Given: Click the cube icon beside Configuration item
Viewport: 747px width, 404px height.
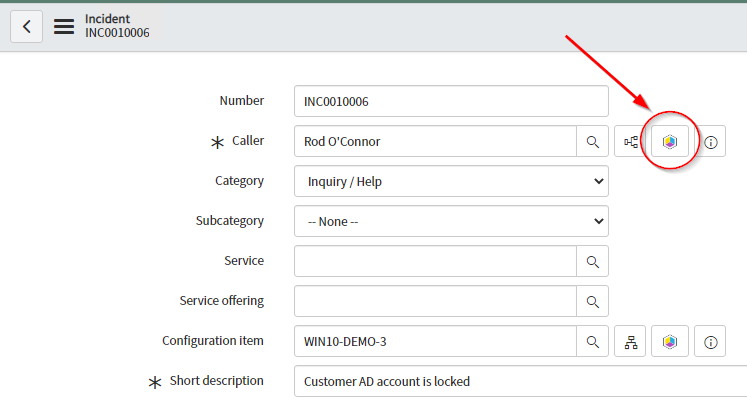Looking at the screenshot, I should [x=670, y=341].
